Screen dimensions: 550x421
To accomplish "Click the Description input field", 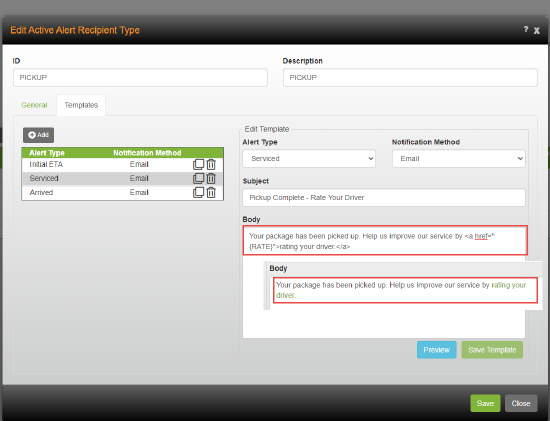I will coord(410,78).
